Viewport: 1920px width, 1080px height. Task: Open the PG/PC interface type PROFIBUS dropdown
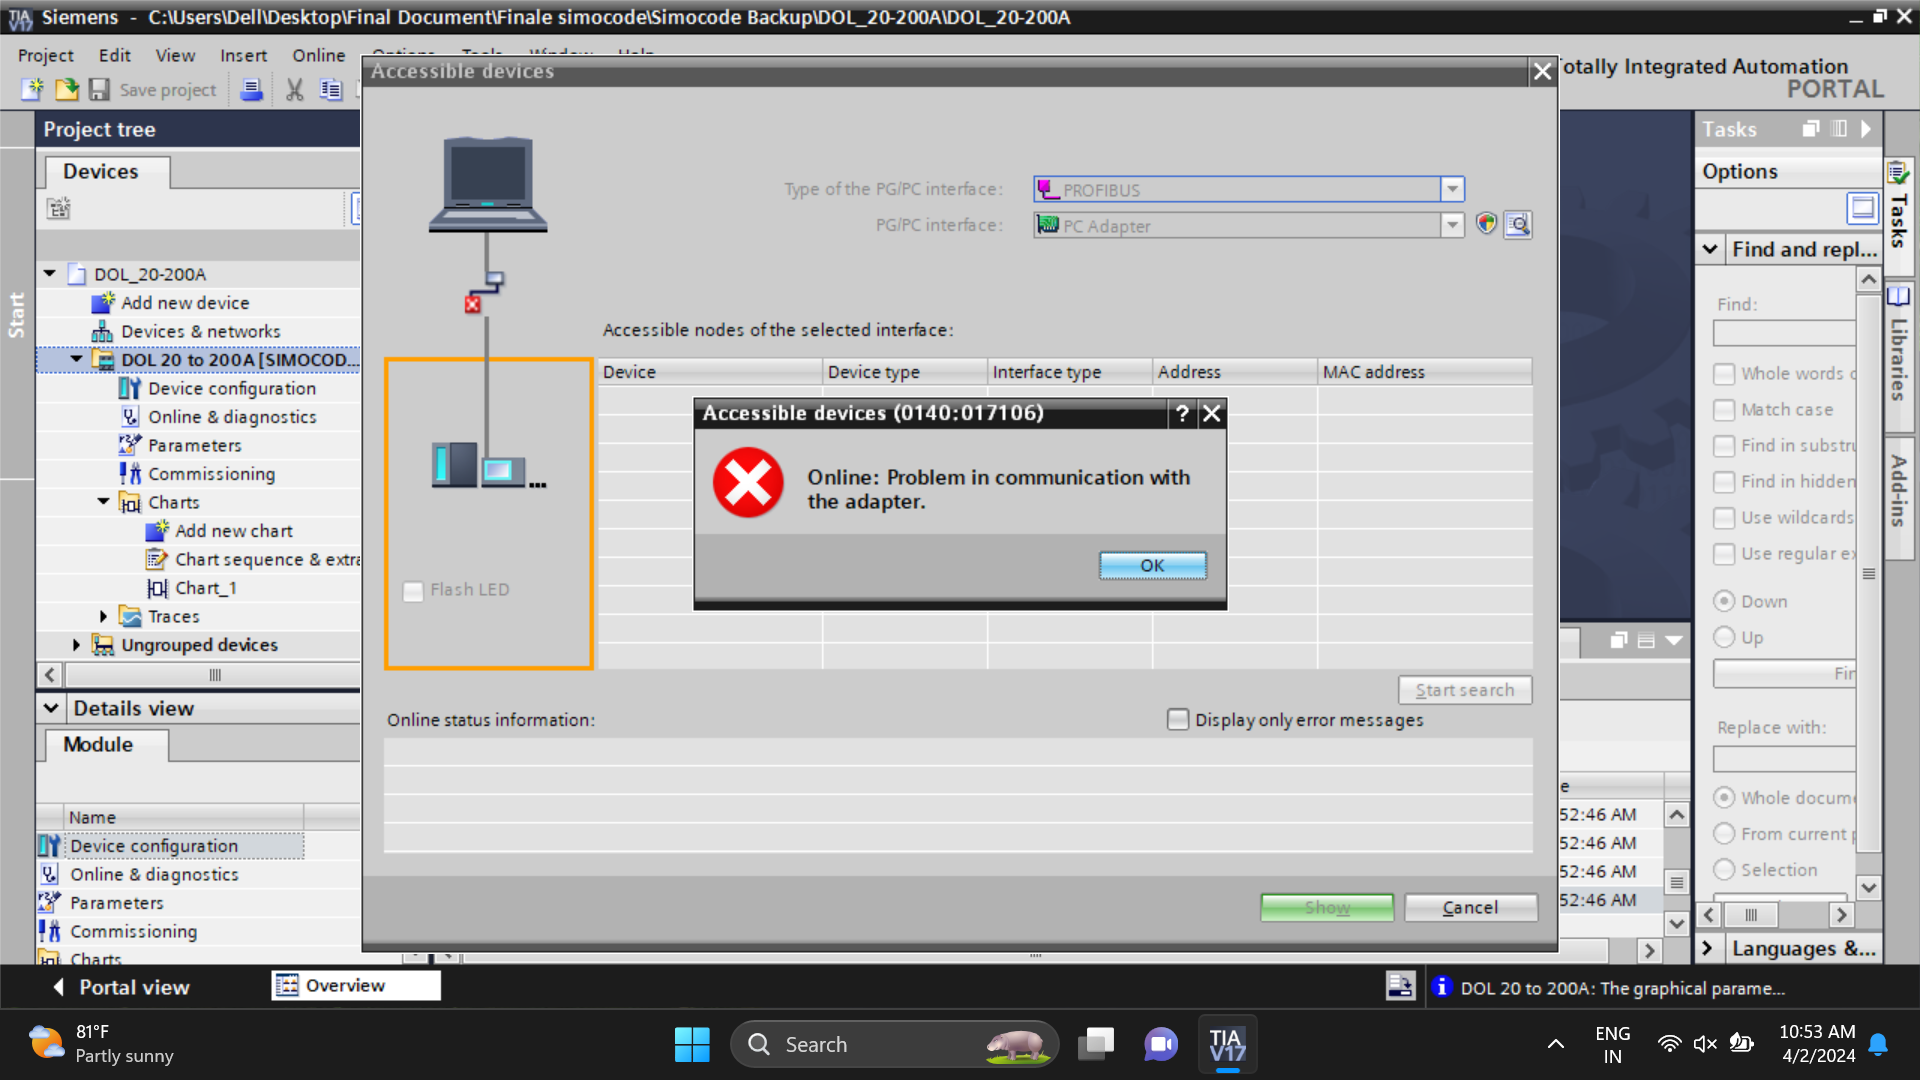pos(1452,189)
